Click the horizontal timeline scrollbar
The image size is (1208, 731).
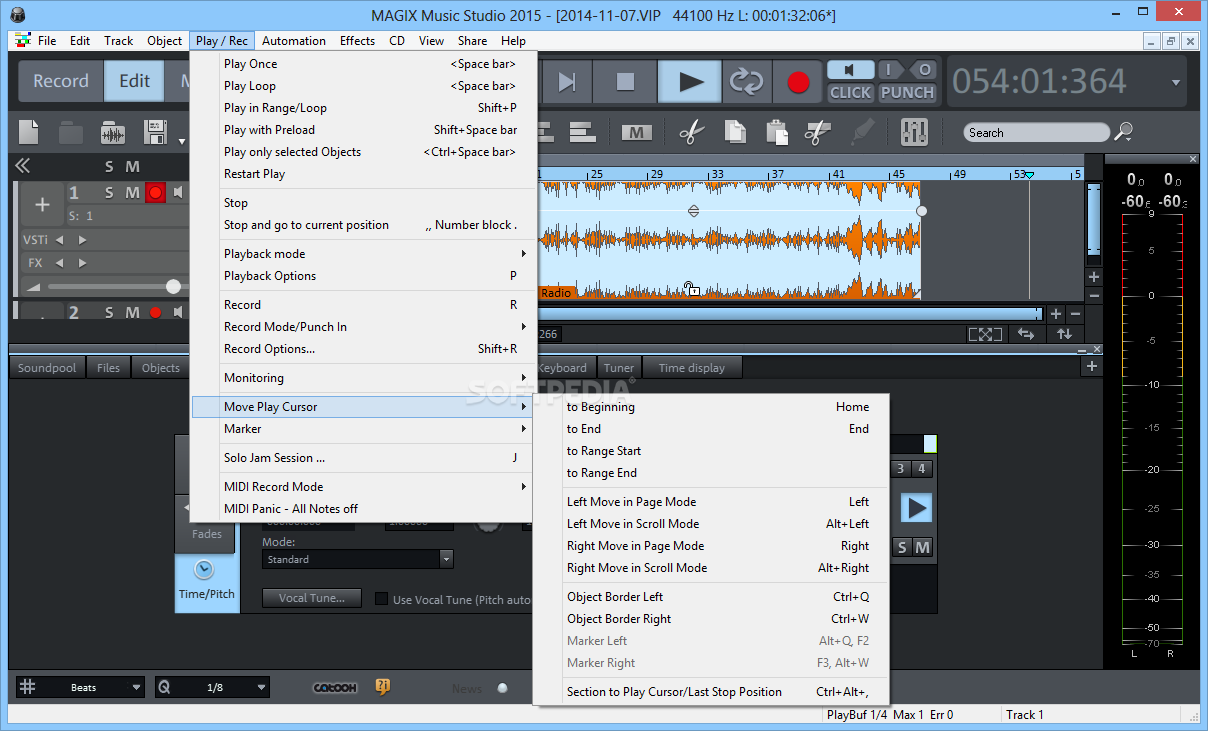point(789,314)
